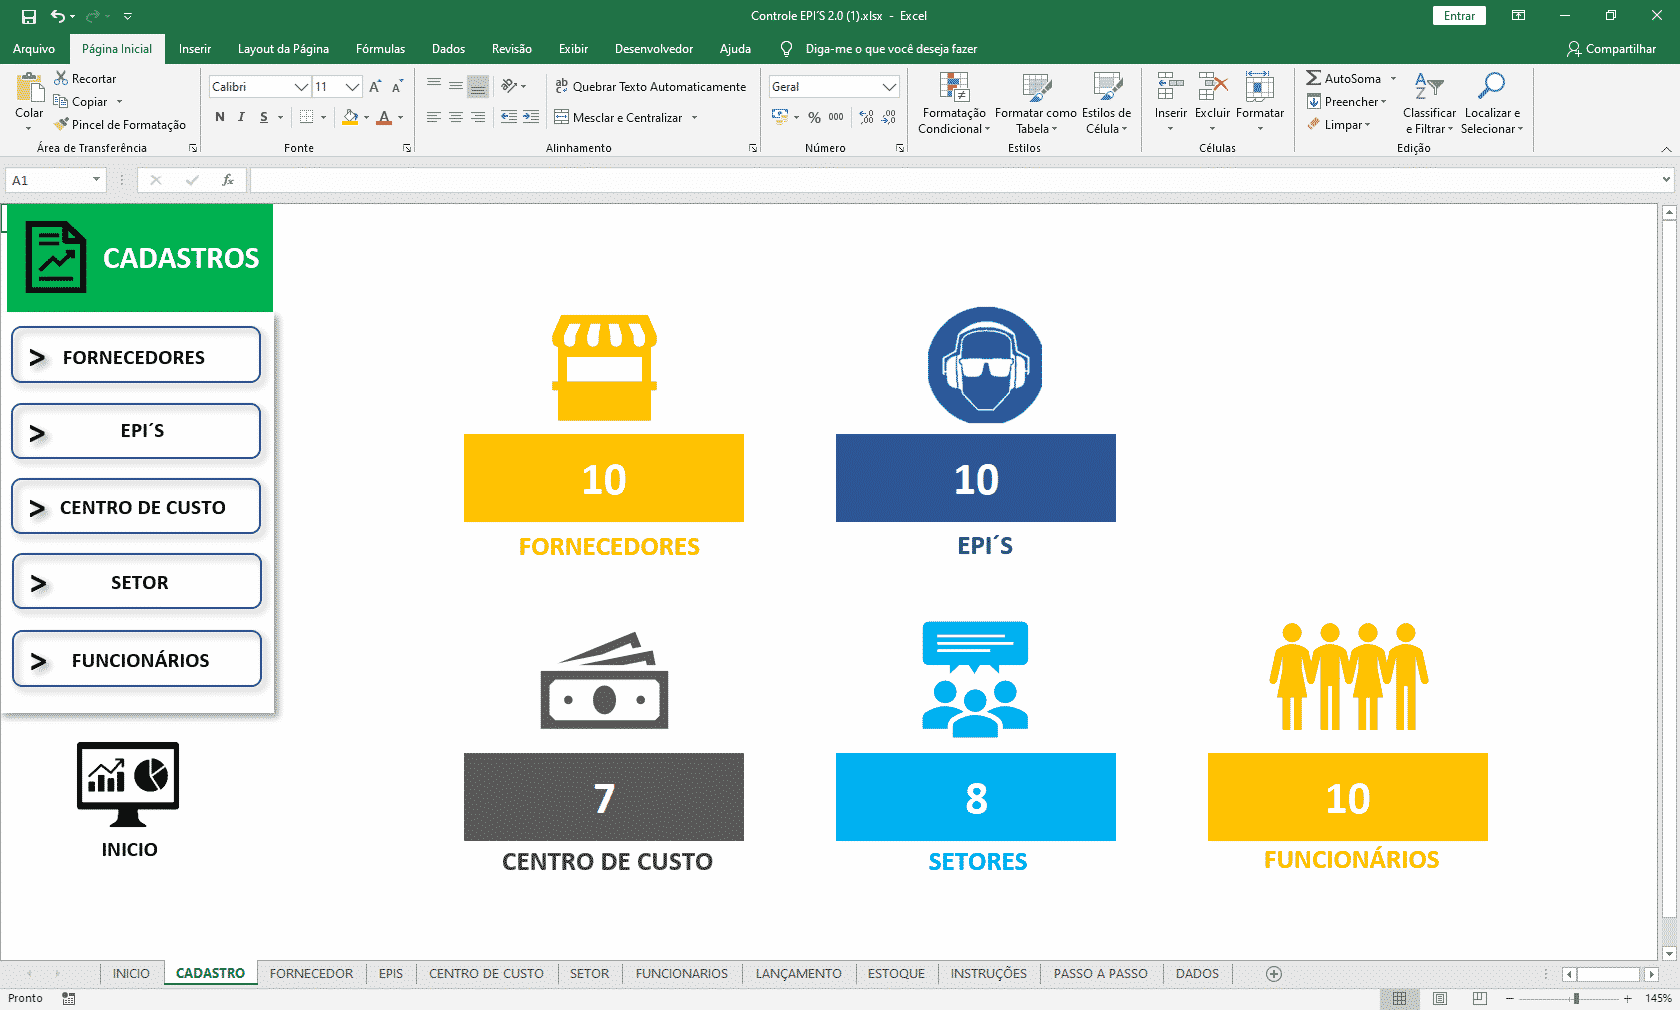The width and height of the screenshot is (1680, 1010).
Task: Click the Colar paste icon
Action: pos(29,89)
